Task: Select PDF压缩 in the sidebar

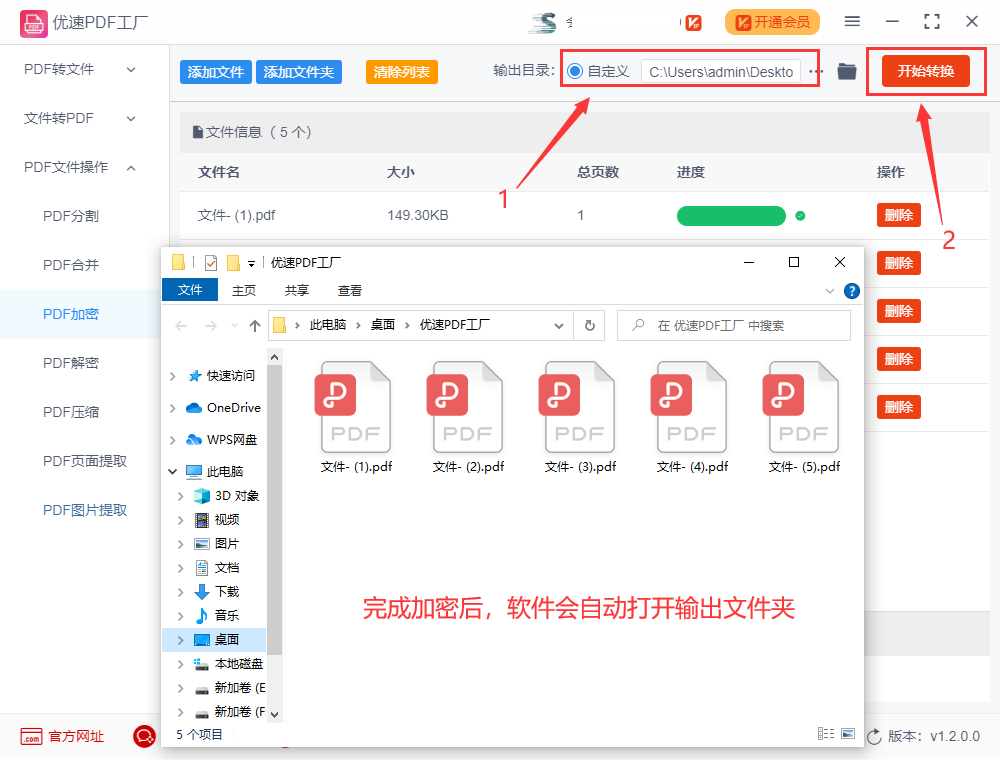Action: (x=71, y=412)
